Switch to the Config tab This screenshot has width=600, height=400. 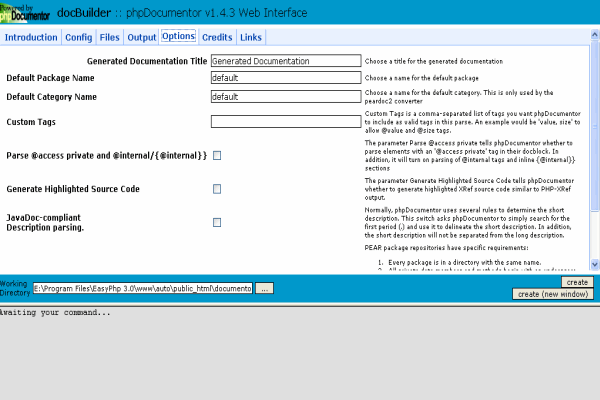tap(78, 37)
